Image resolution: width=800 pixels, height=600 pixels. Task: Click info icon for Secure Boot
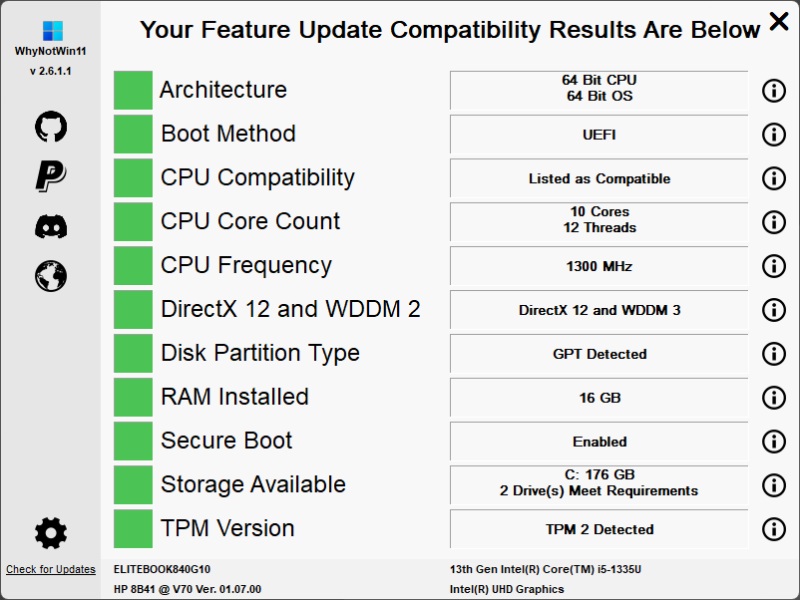click(x=774, y=441)
